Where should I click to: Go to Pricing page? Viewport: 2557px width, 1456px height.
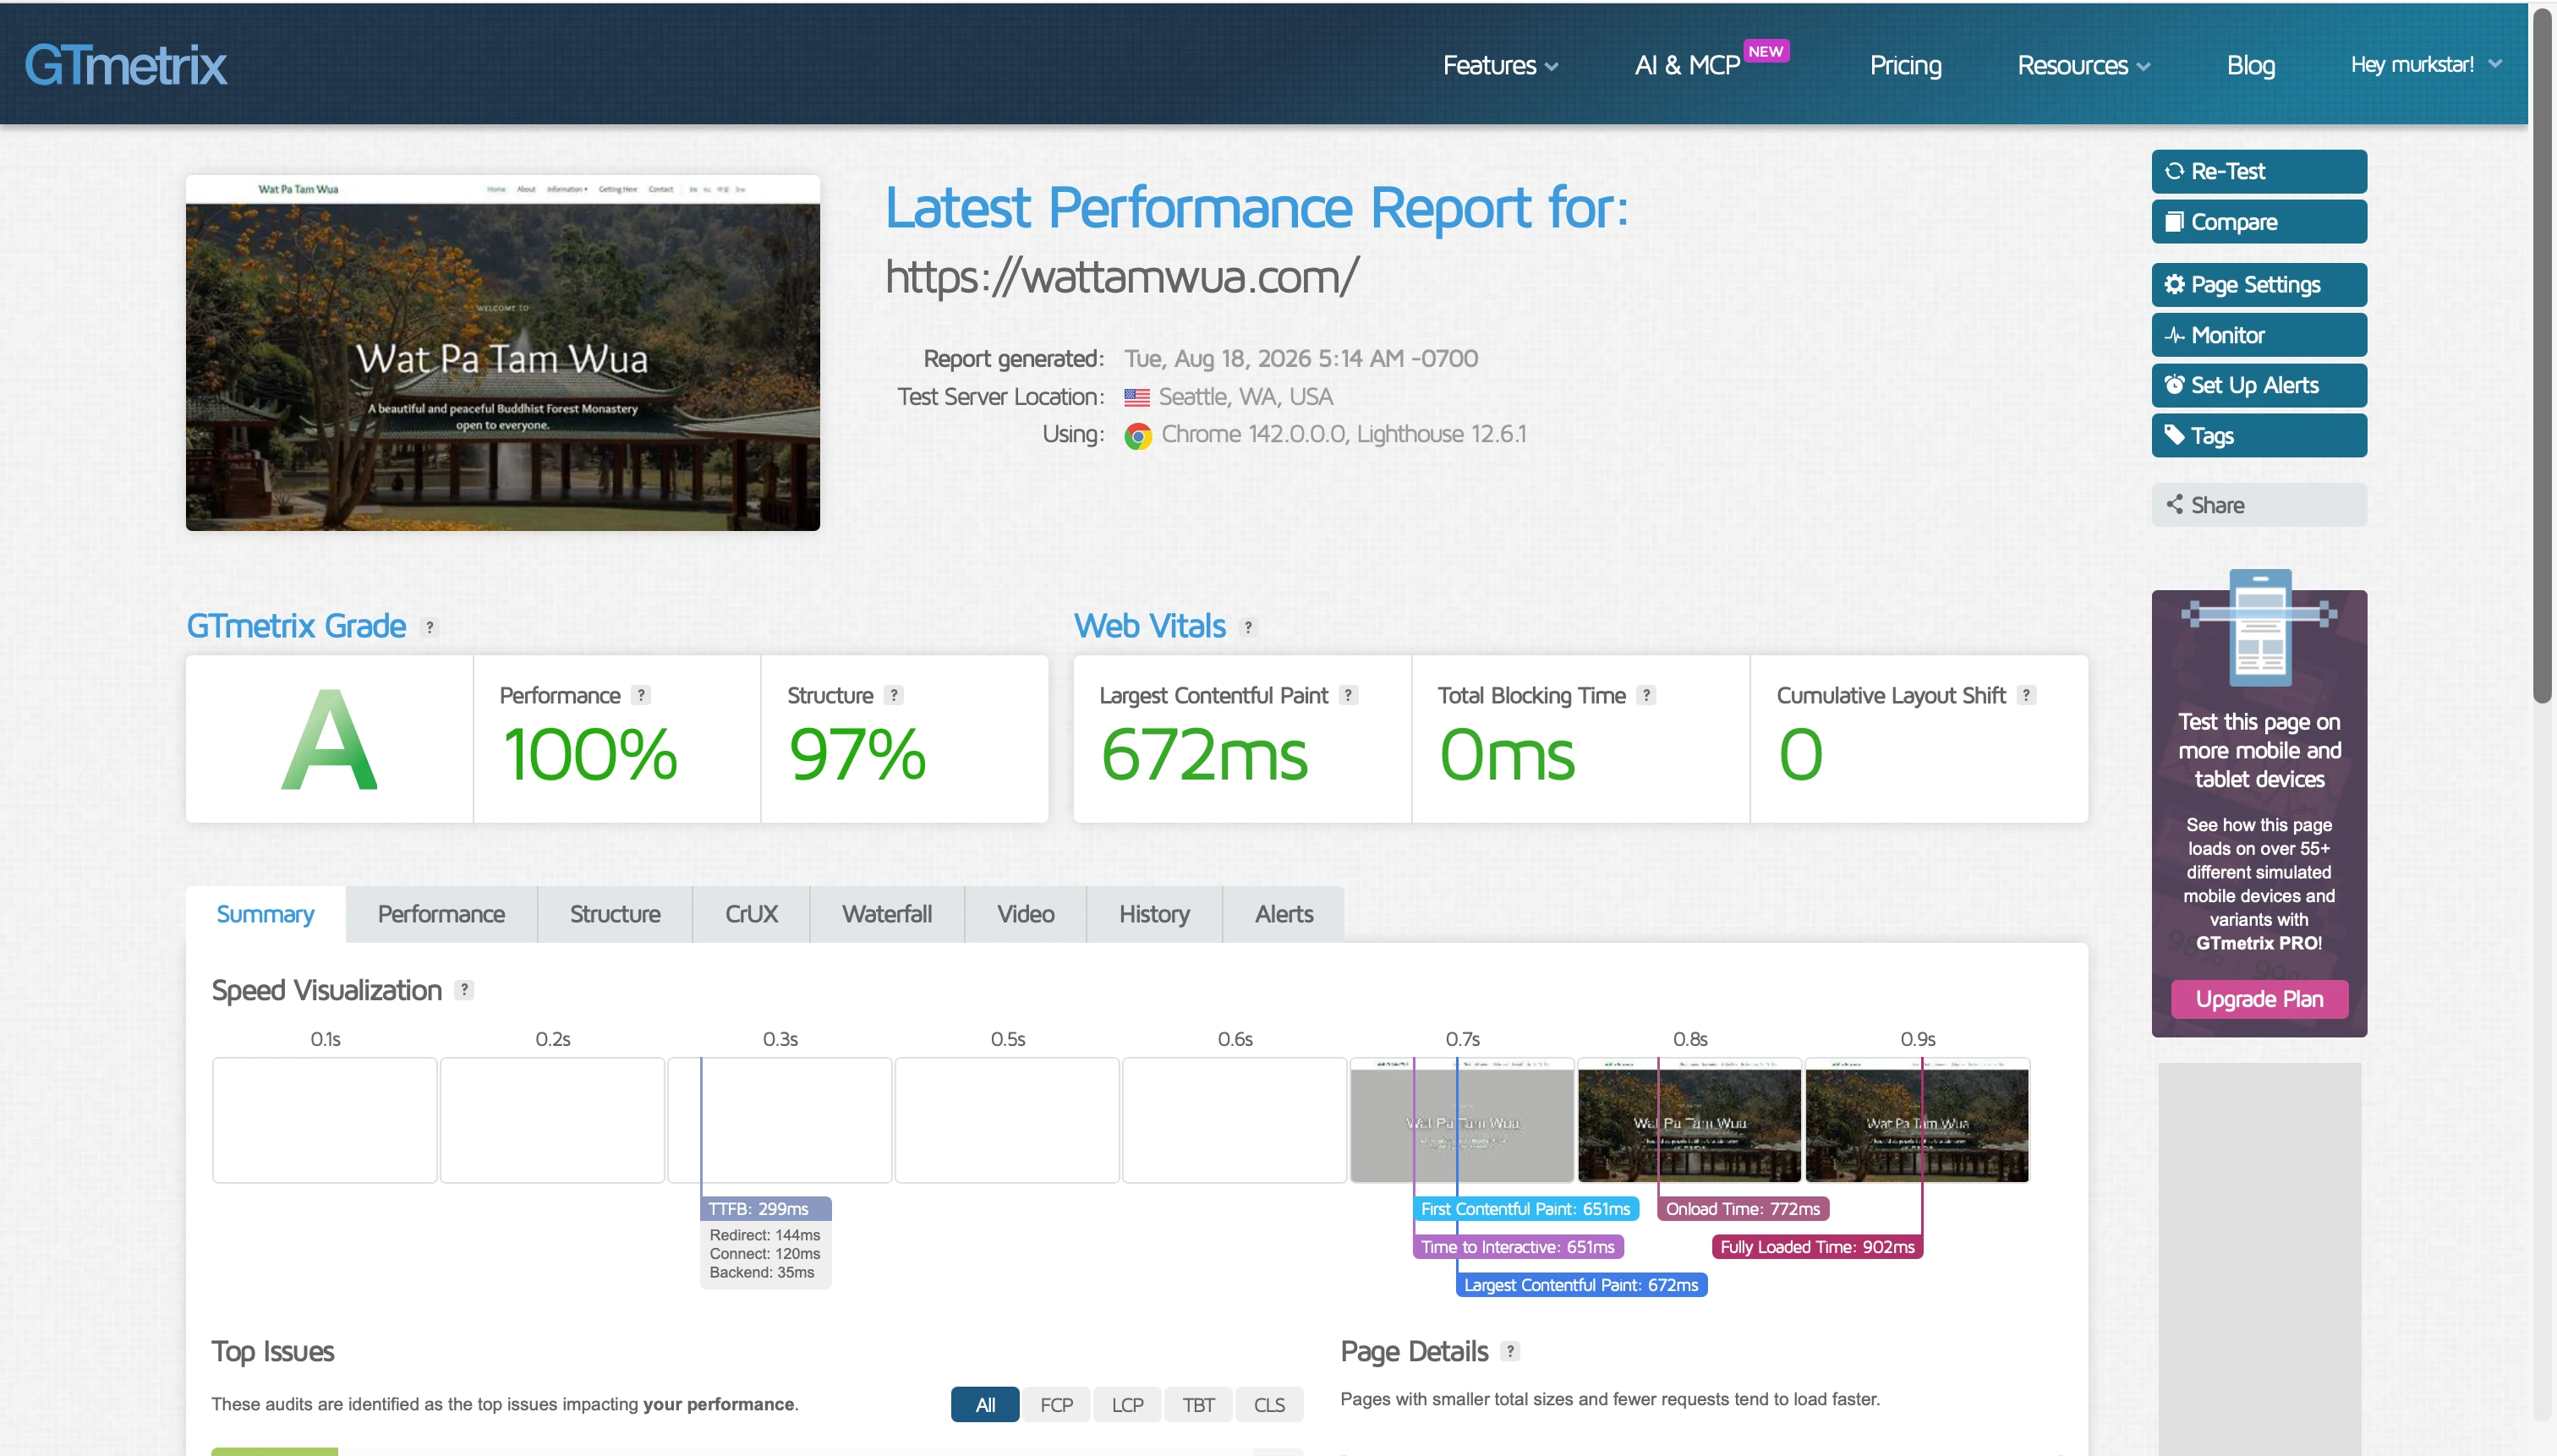pos(1906,65)
